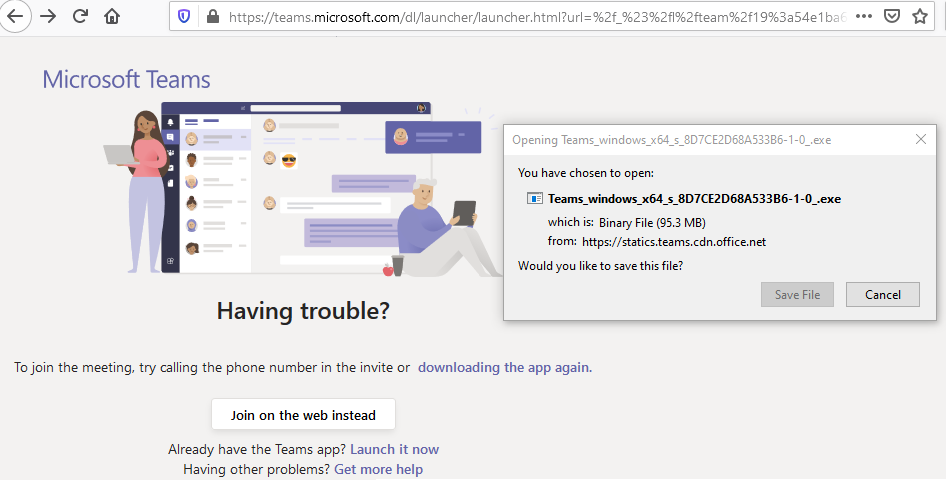Click 'Would you like to save this file?' text
The height and width of the screenshot is (480, 946).
[600, 265]
